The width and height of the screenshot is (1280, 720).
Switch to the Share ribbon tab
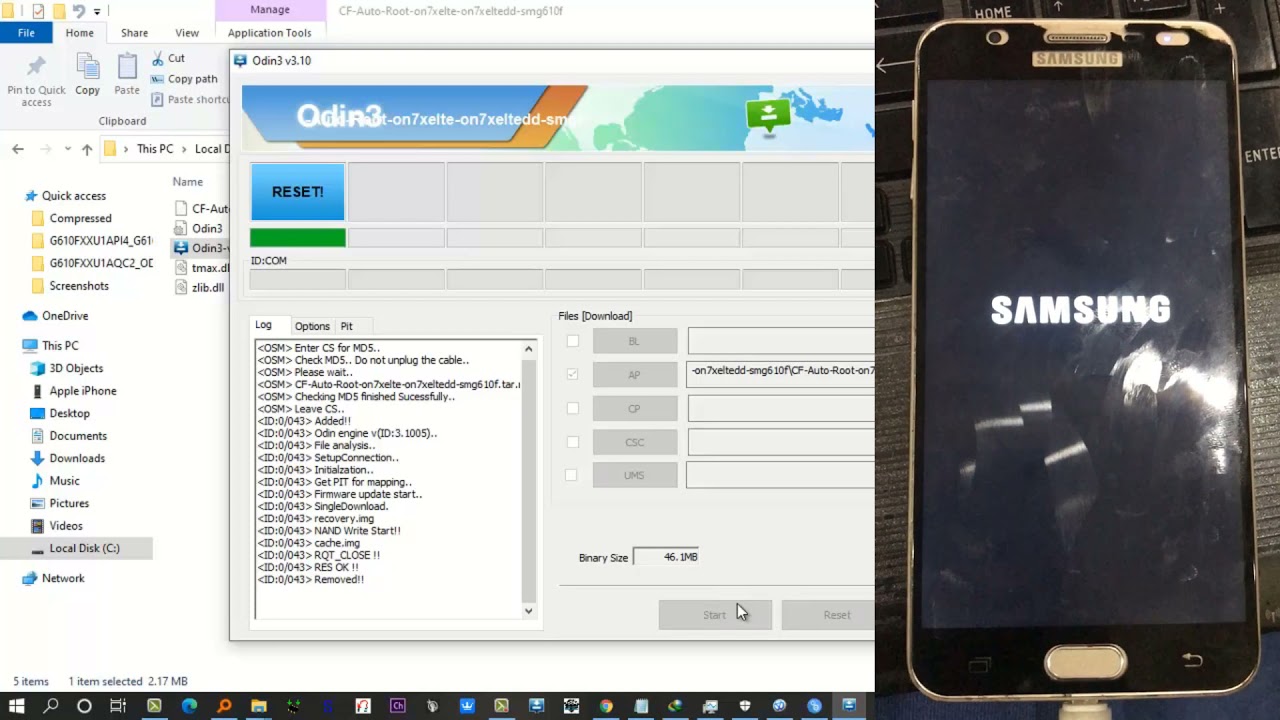(x=134, y=33)
